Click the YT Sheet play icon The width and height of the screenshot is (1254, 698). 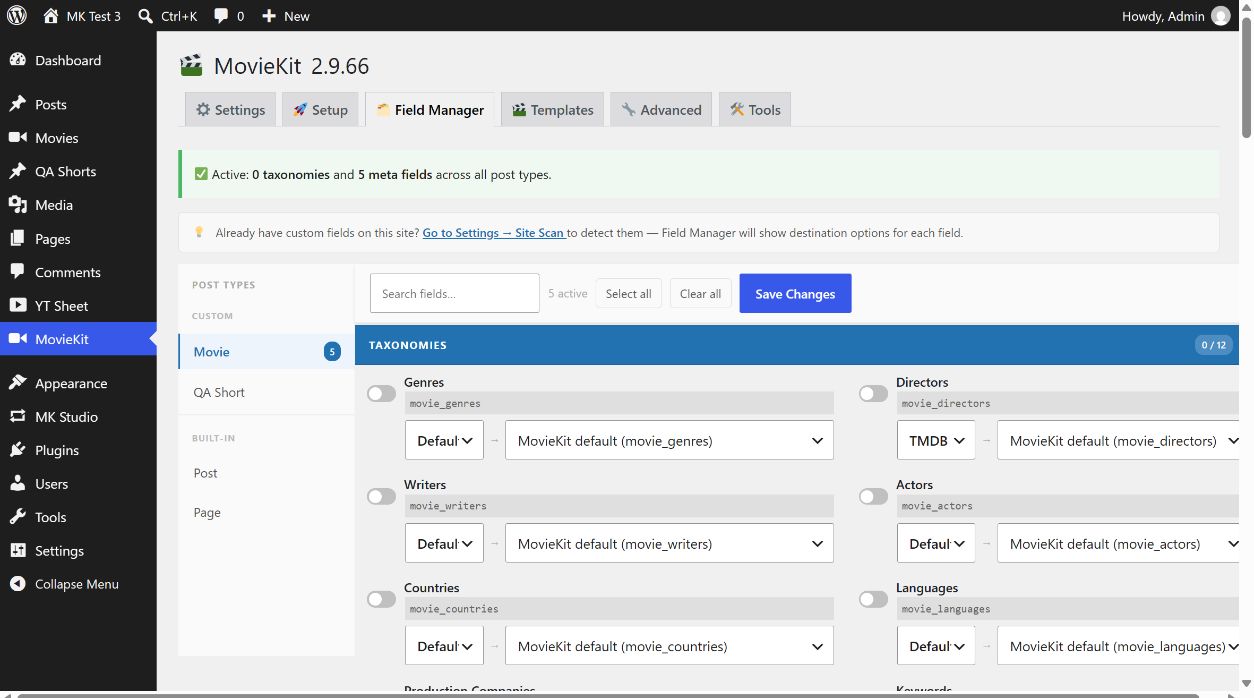coord(17,306)
